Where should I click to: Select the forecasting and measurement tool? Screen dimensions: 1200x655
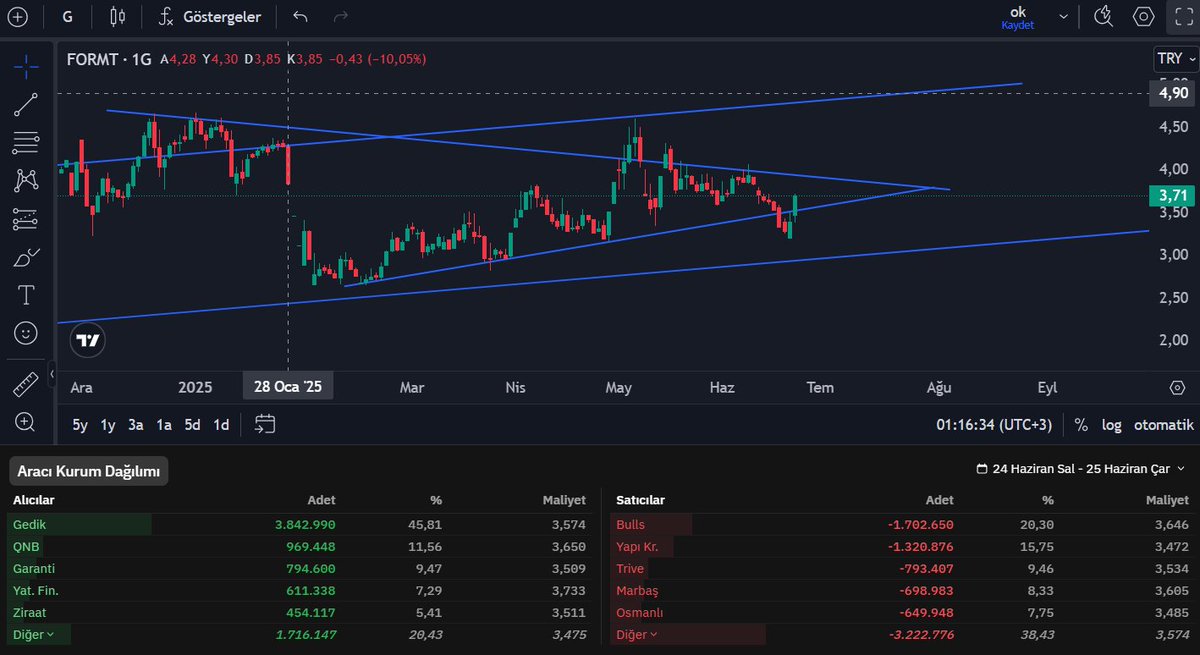click(x=26, y=219)
